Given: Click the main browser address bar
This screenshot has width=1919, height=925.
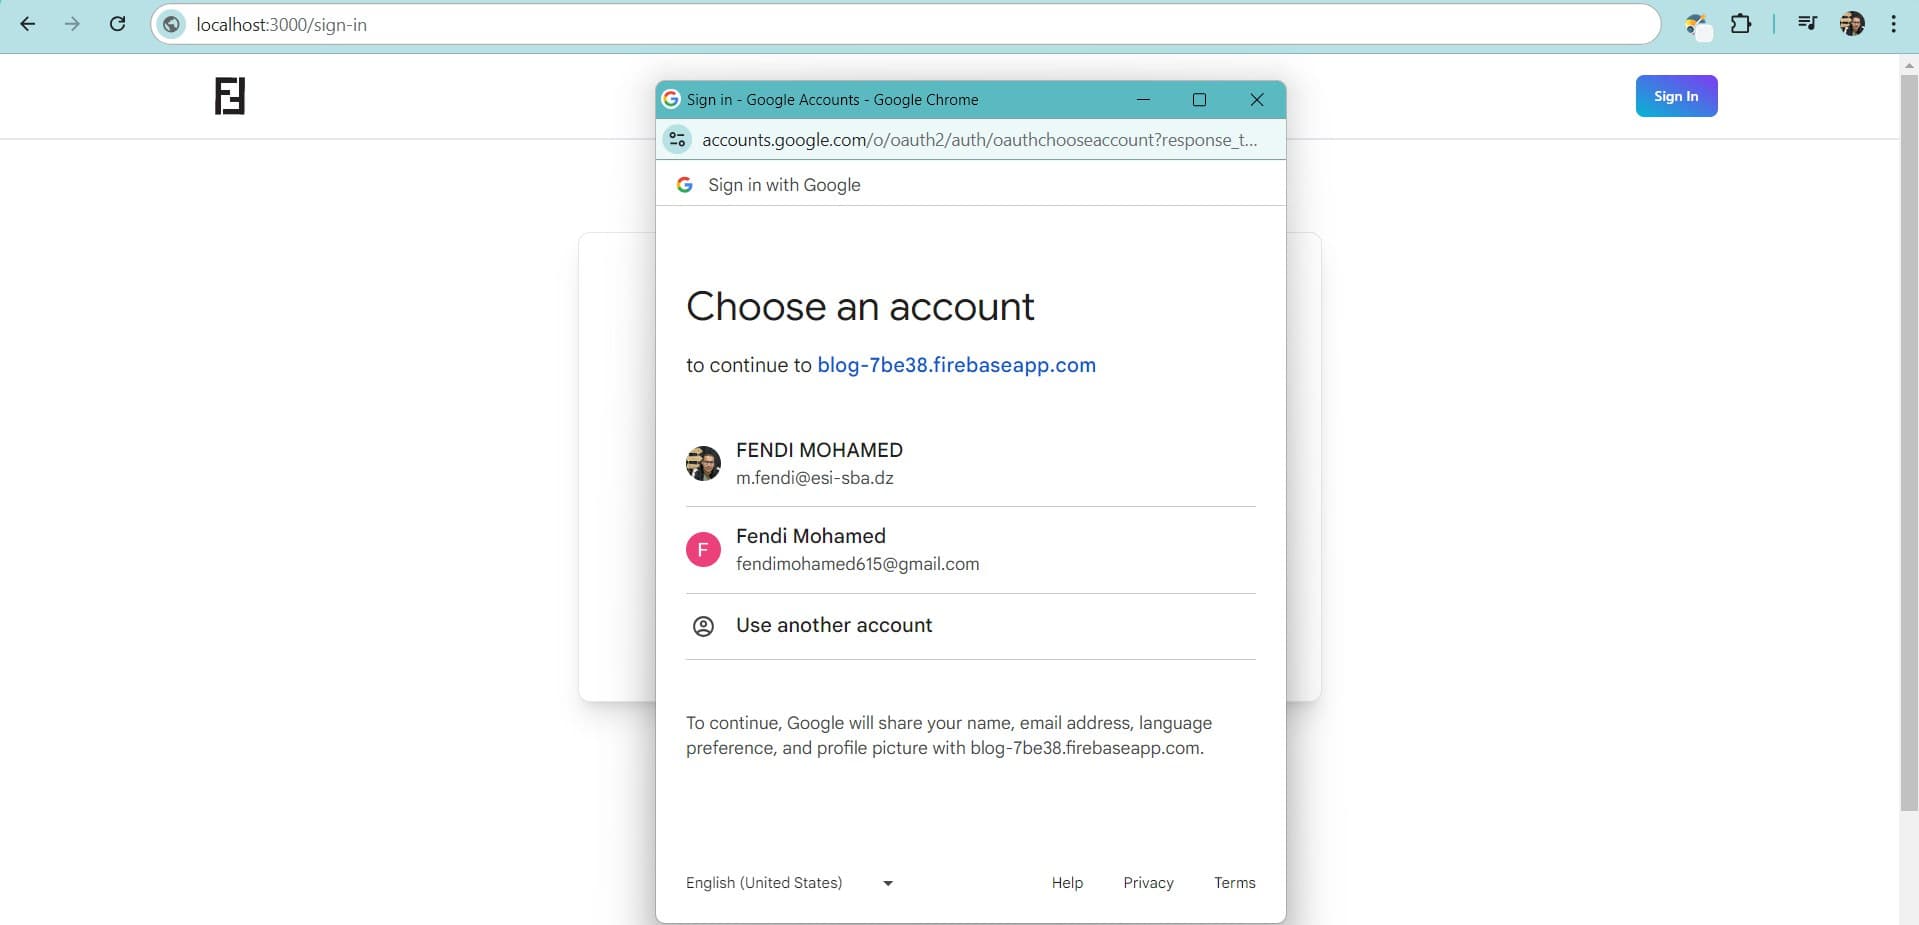Looking at the screenshot, I should (900, 24).
